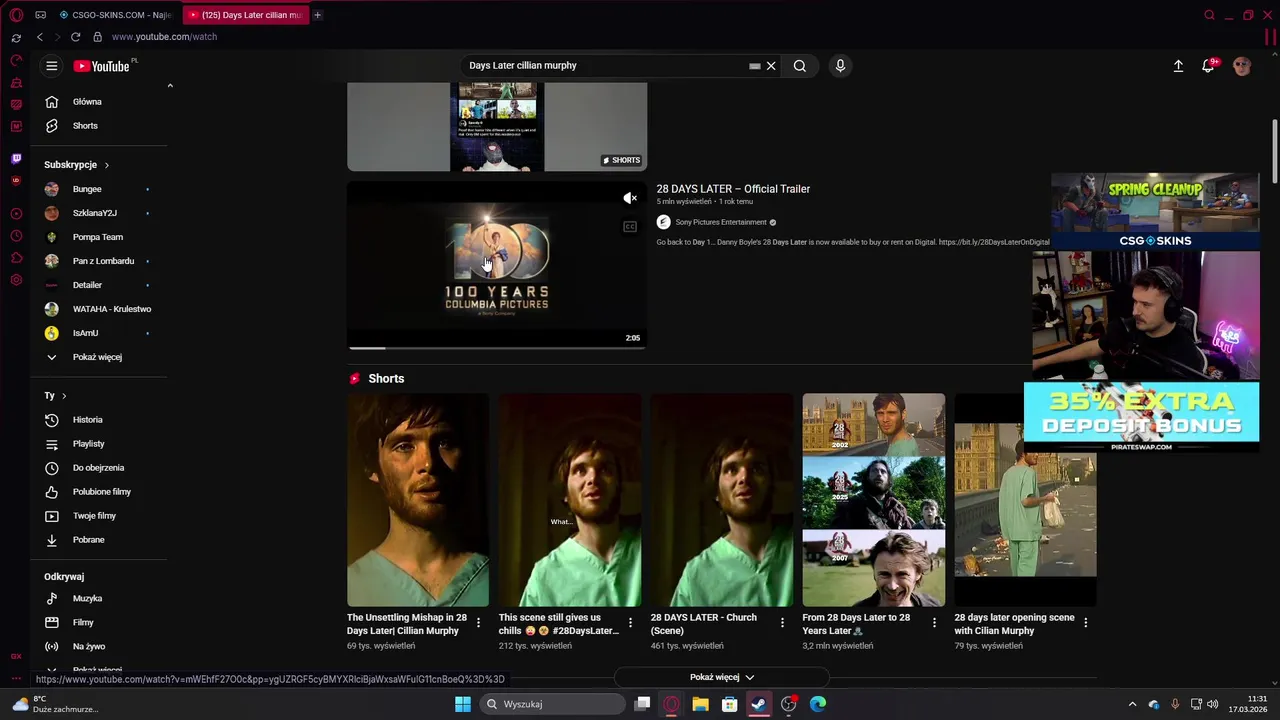Screen dimensions: 1280x720
Task: Click the Wyszukaj taskbar search field
Action: [x=553, y=704]
